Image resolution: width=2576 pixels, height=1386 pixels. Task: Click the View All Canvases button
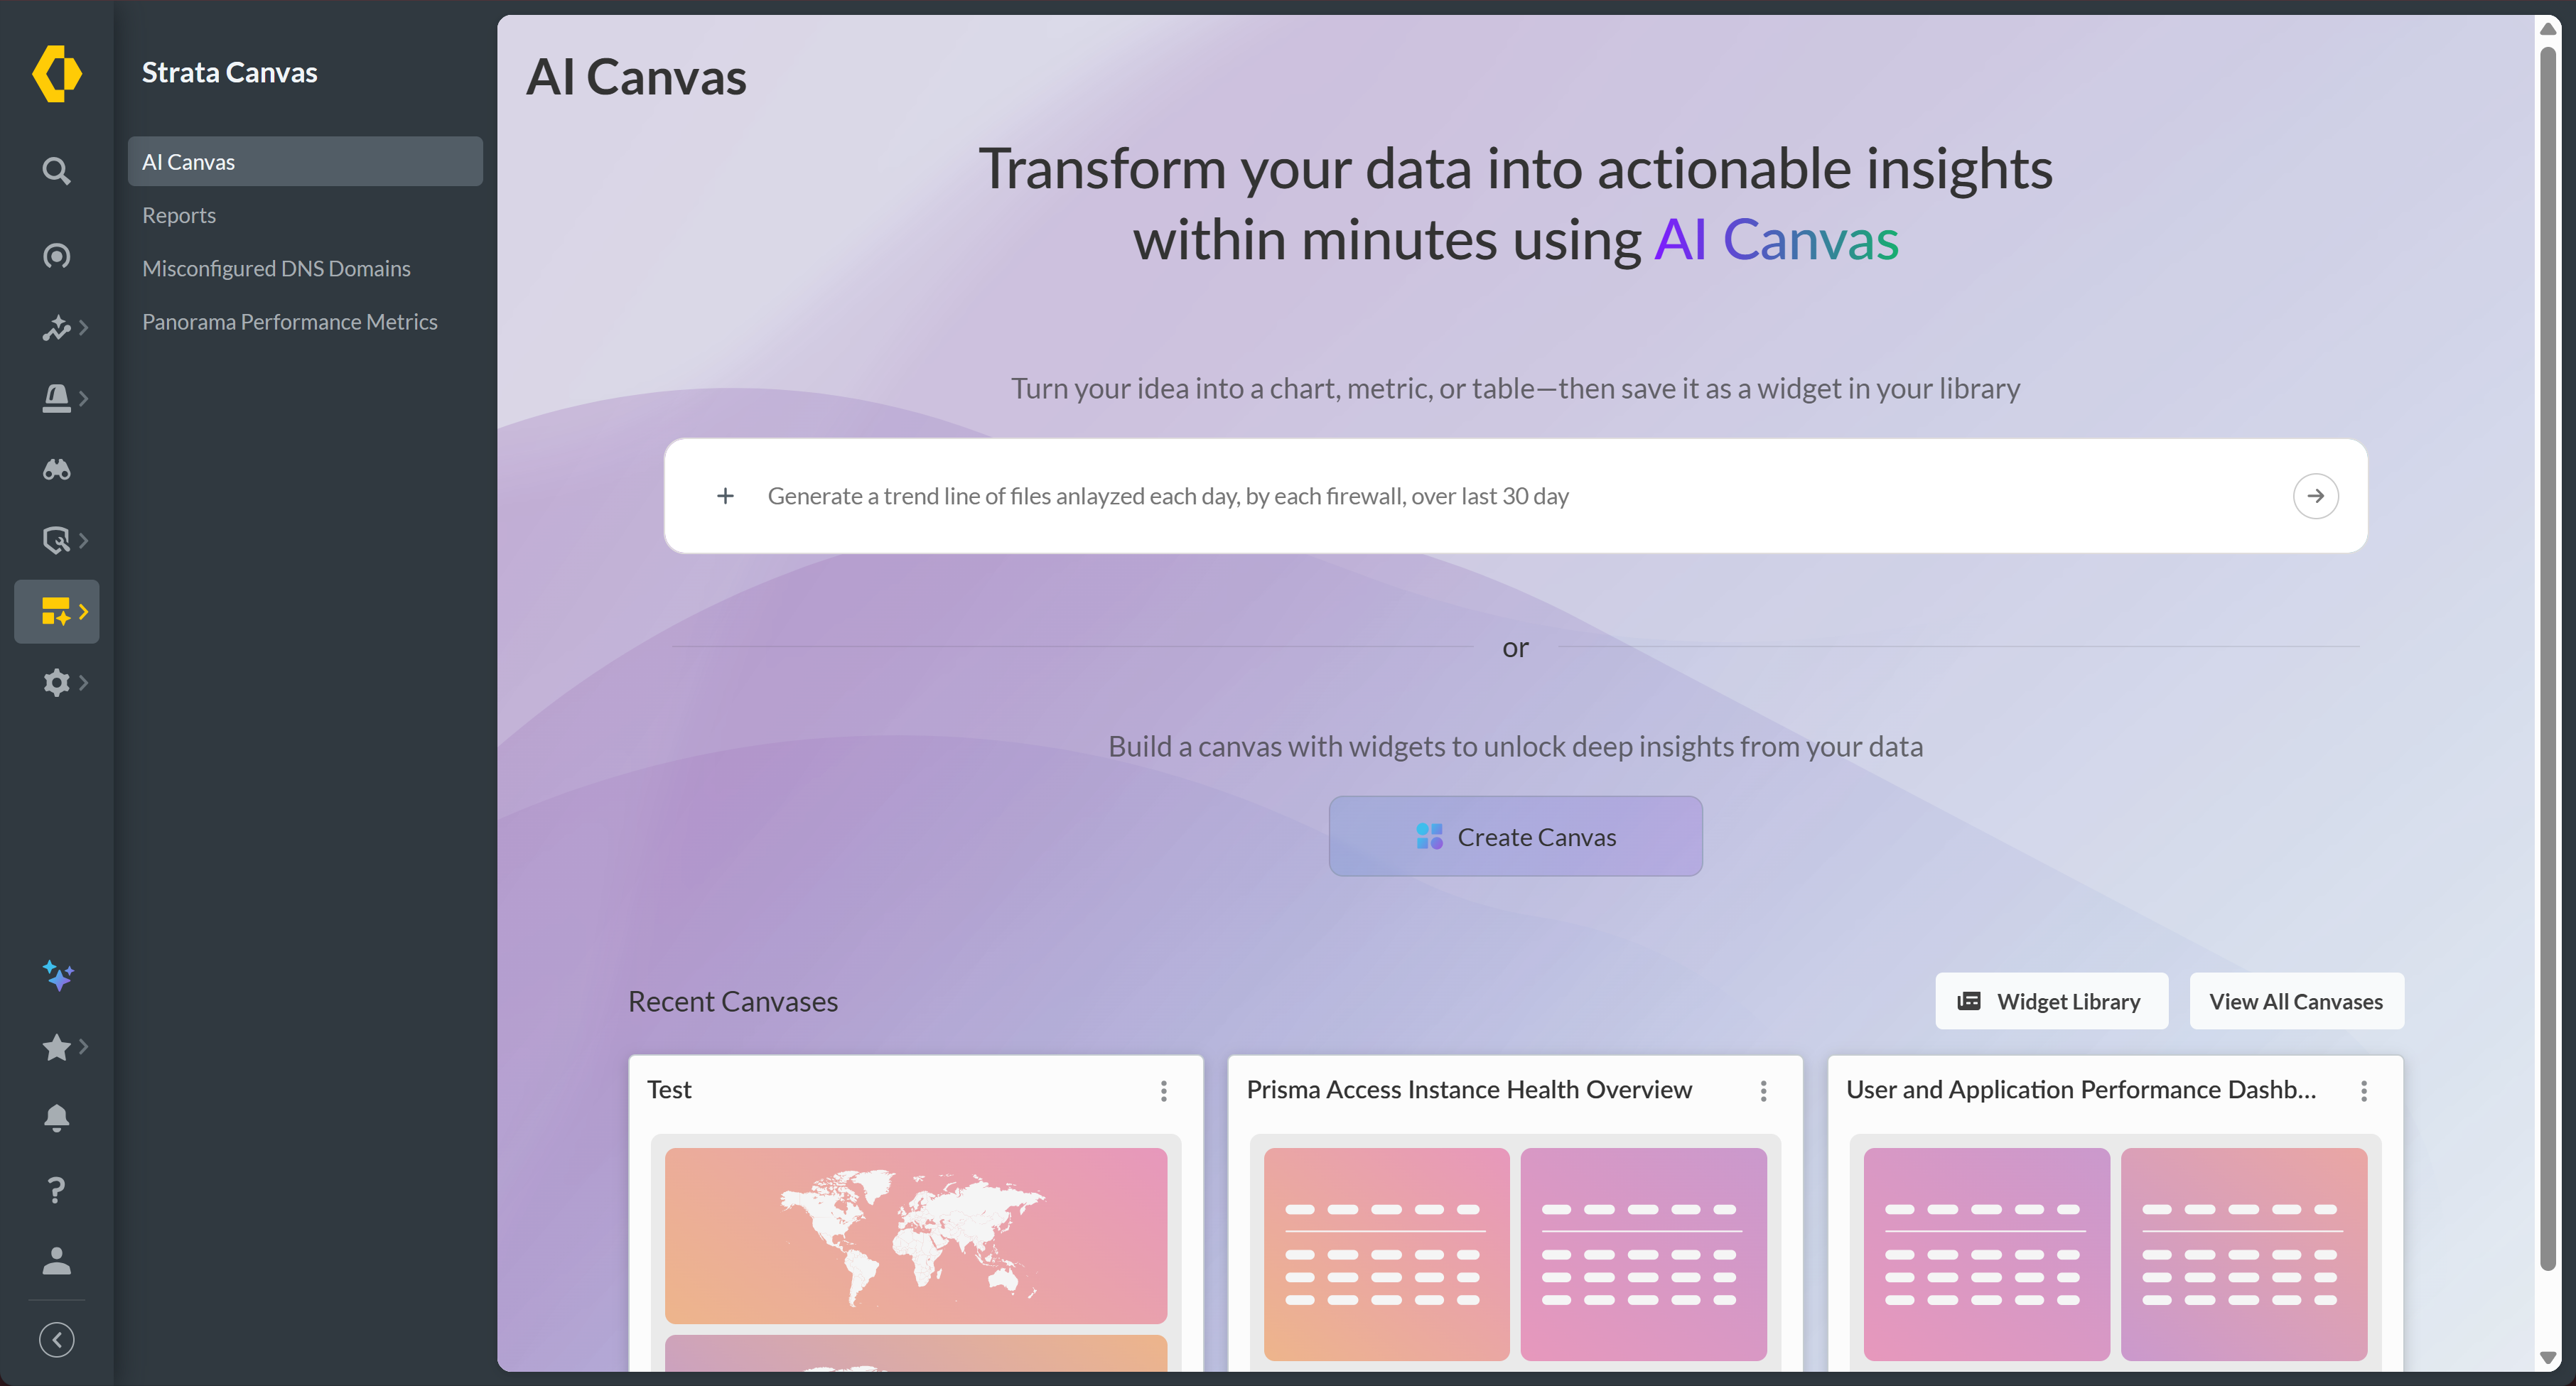2296,1001
